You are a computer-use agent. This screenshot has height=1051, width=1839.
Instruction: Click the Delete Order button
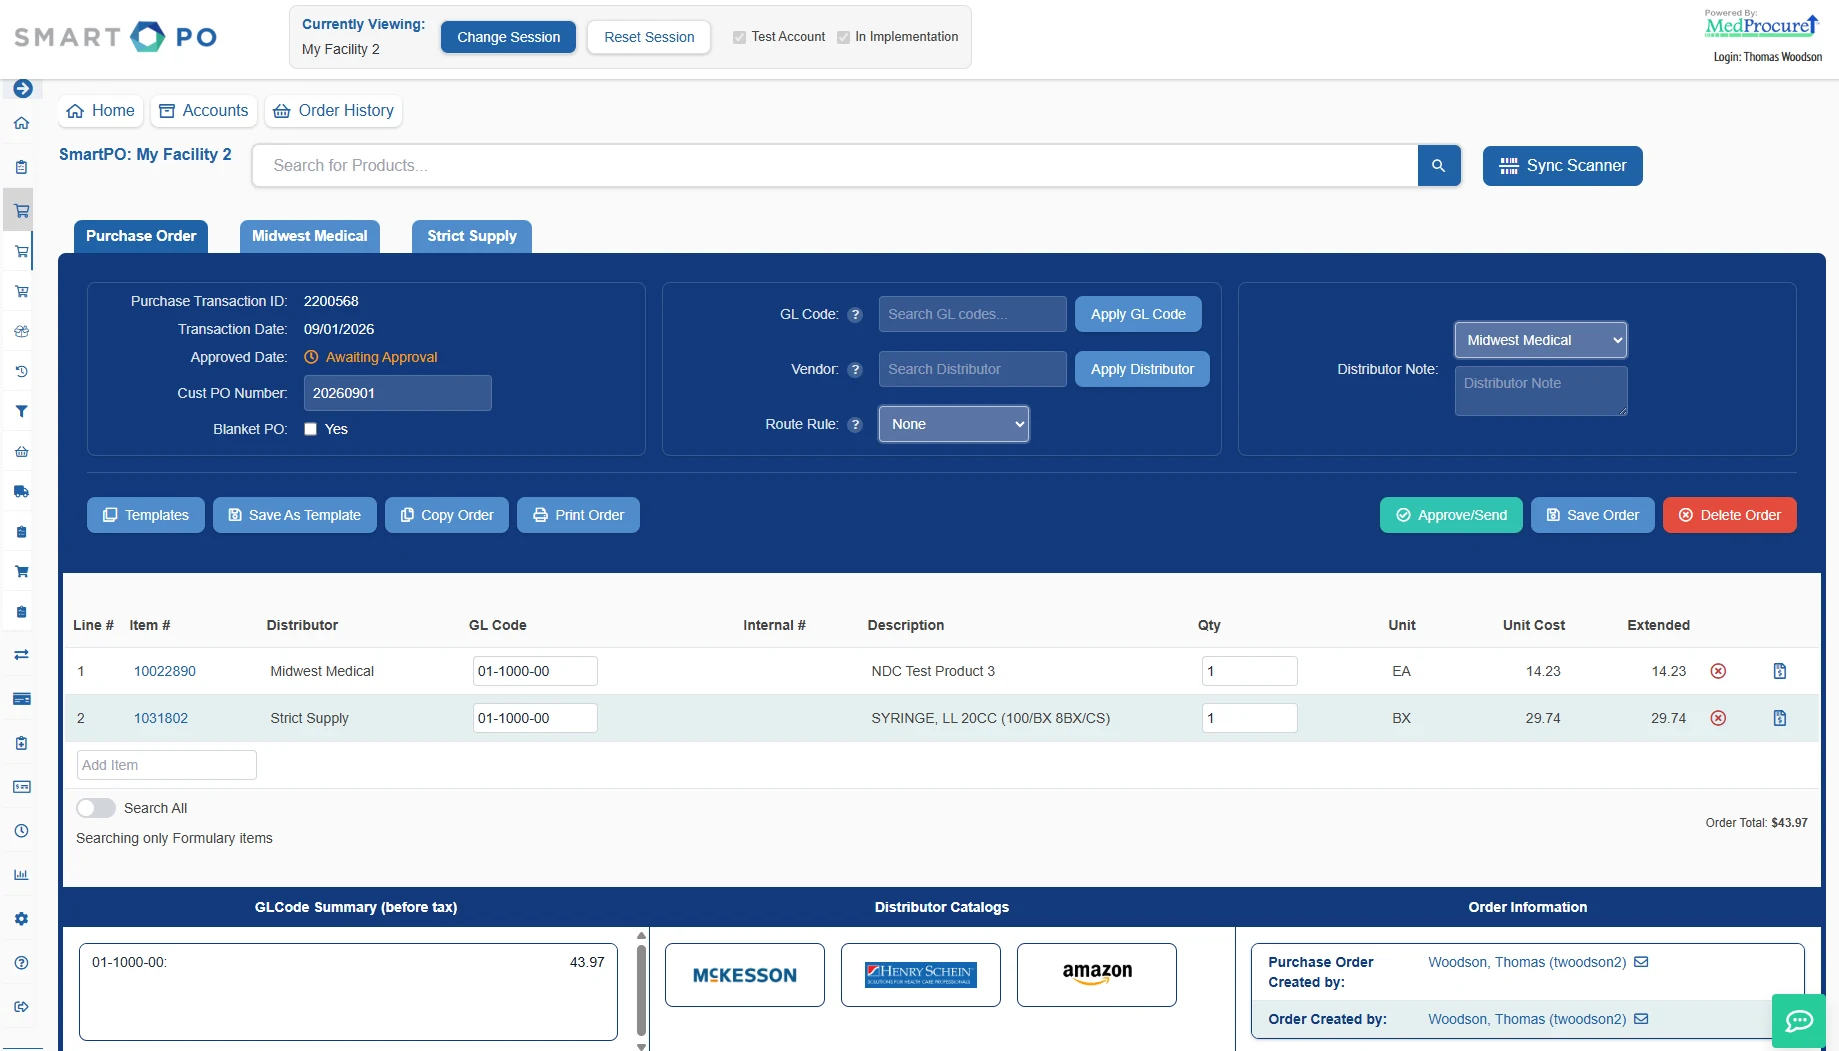pos(1729,515)
